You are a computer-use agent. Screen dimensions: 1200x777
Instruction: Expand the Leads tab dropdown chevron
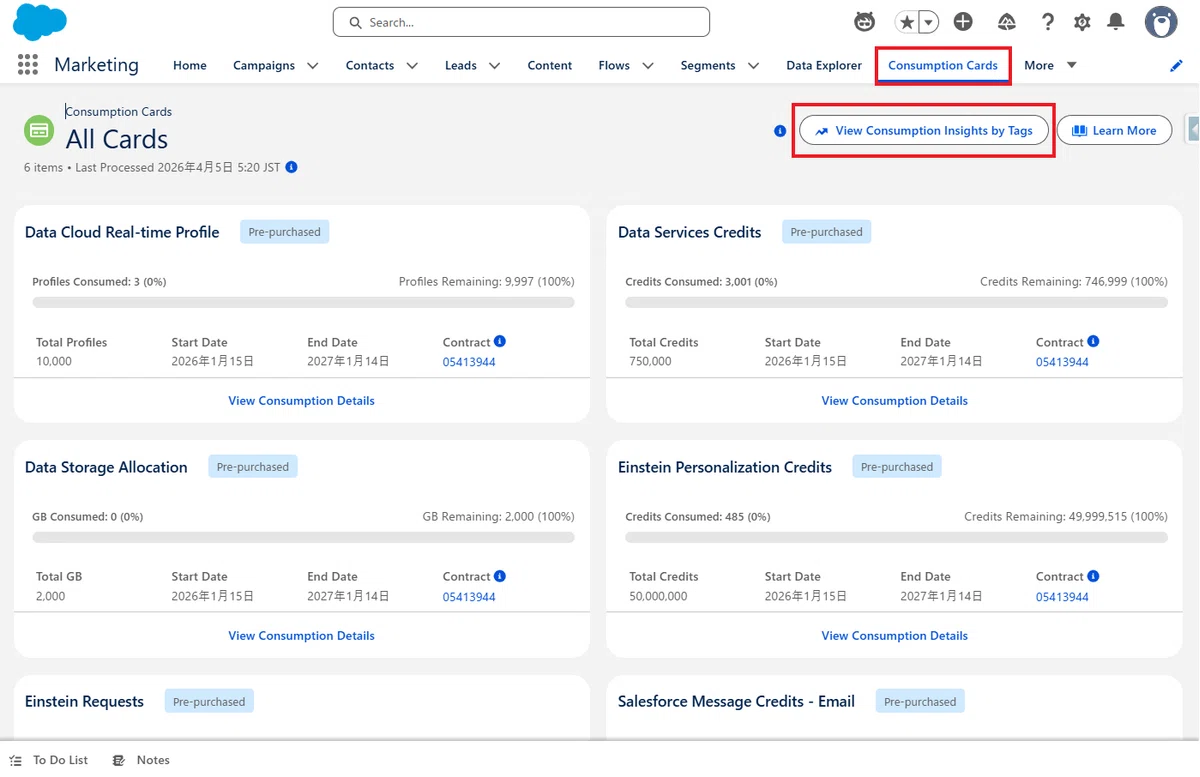(494, 66)
